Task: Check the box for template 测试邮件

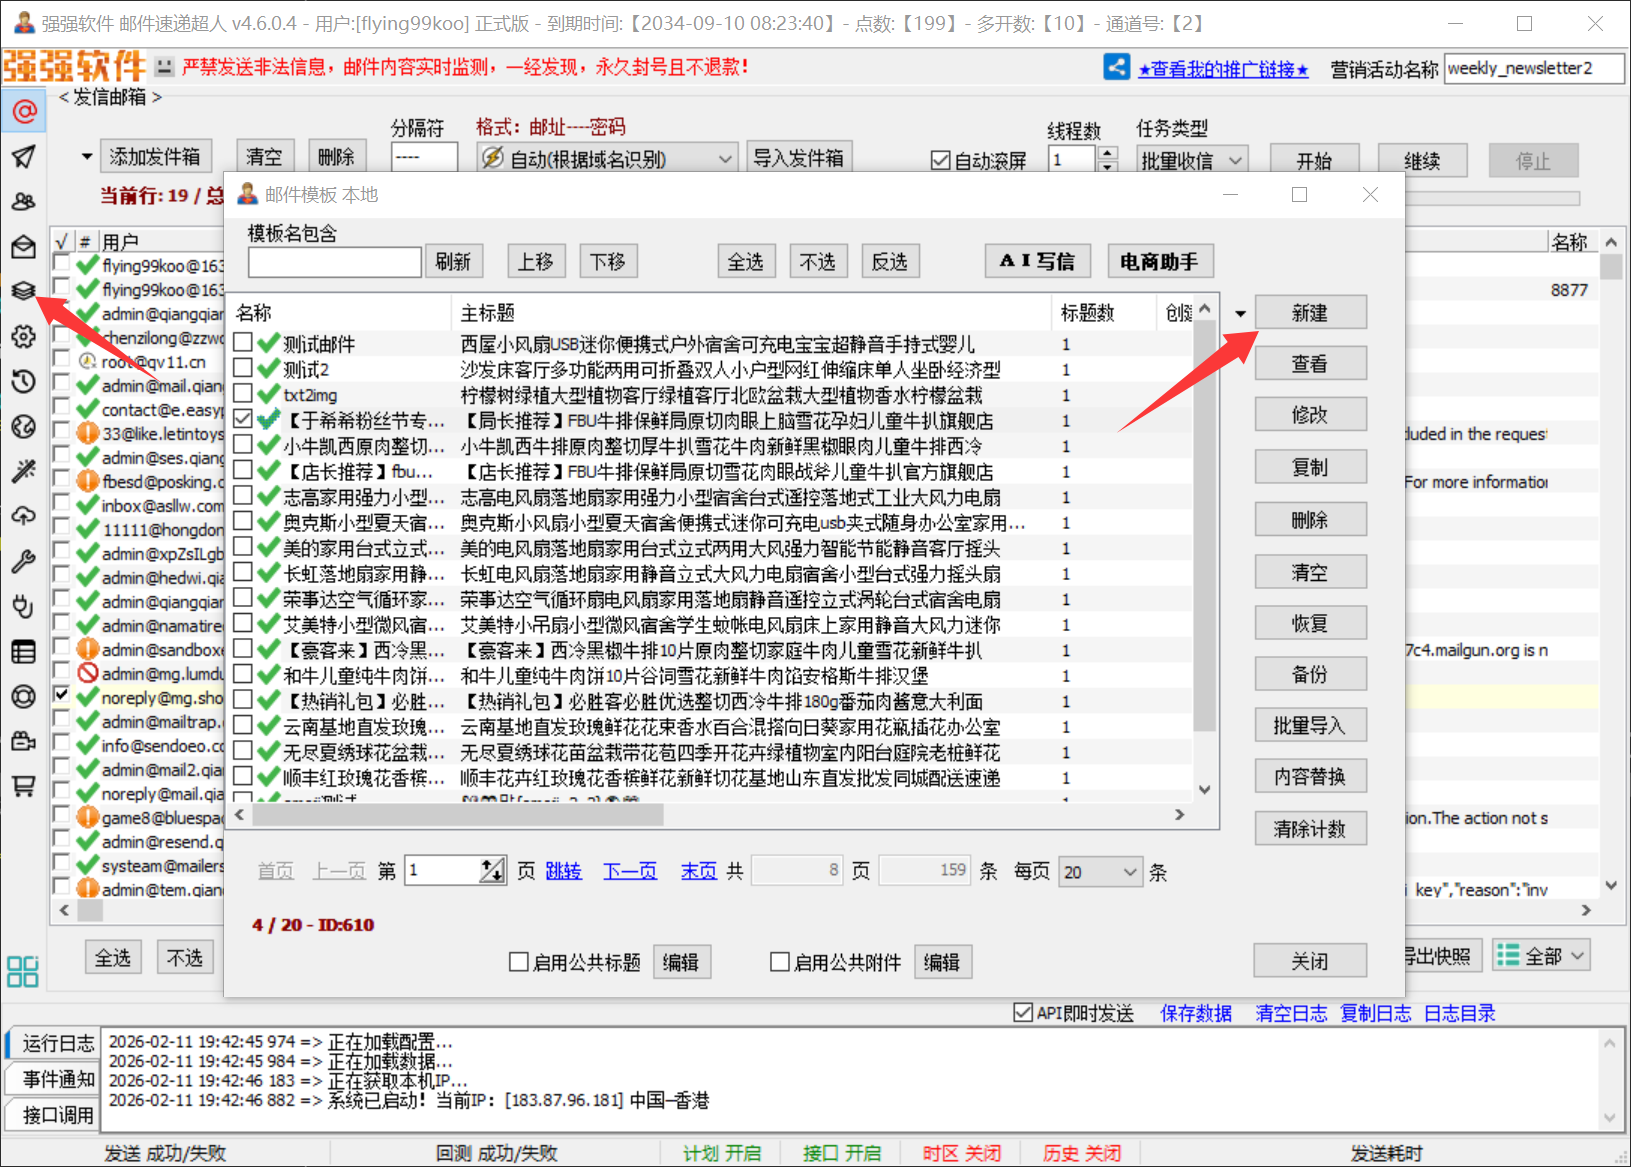Action: click(243, 343)
